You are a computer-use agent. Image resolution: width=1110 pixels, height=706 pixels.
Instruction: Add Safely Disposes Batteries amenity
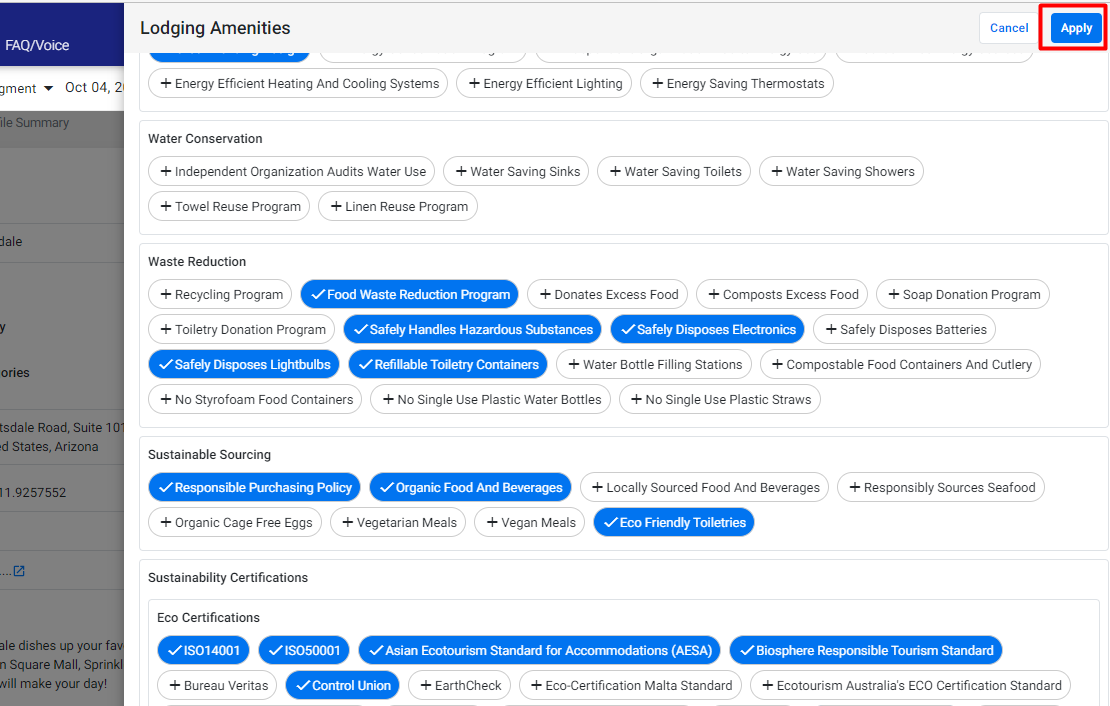pyautogui.click(x=905, y=329)
